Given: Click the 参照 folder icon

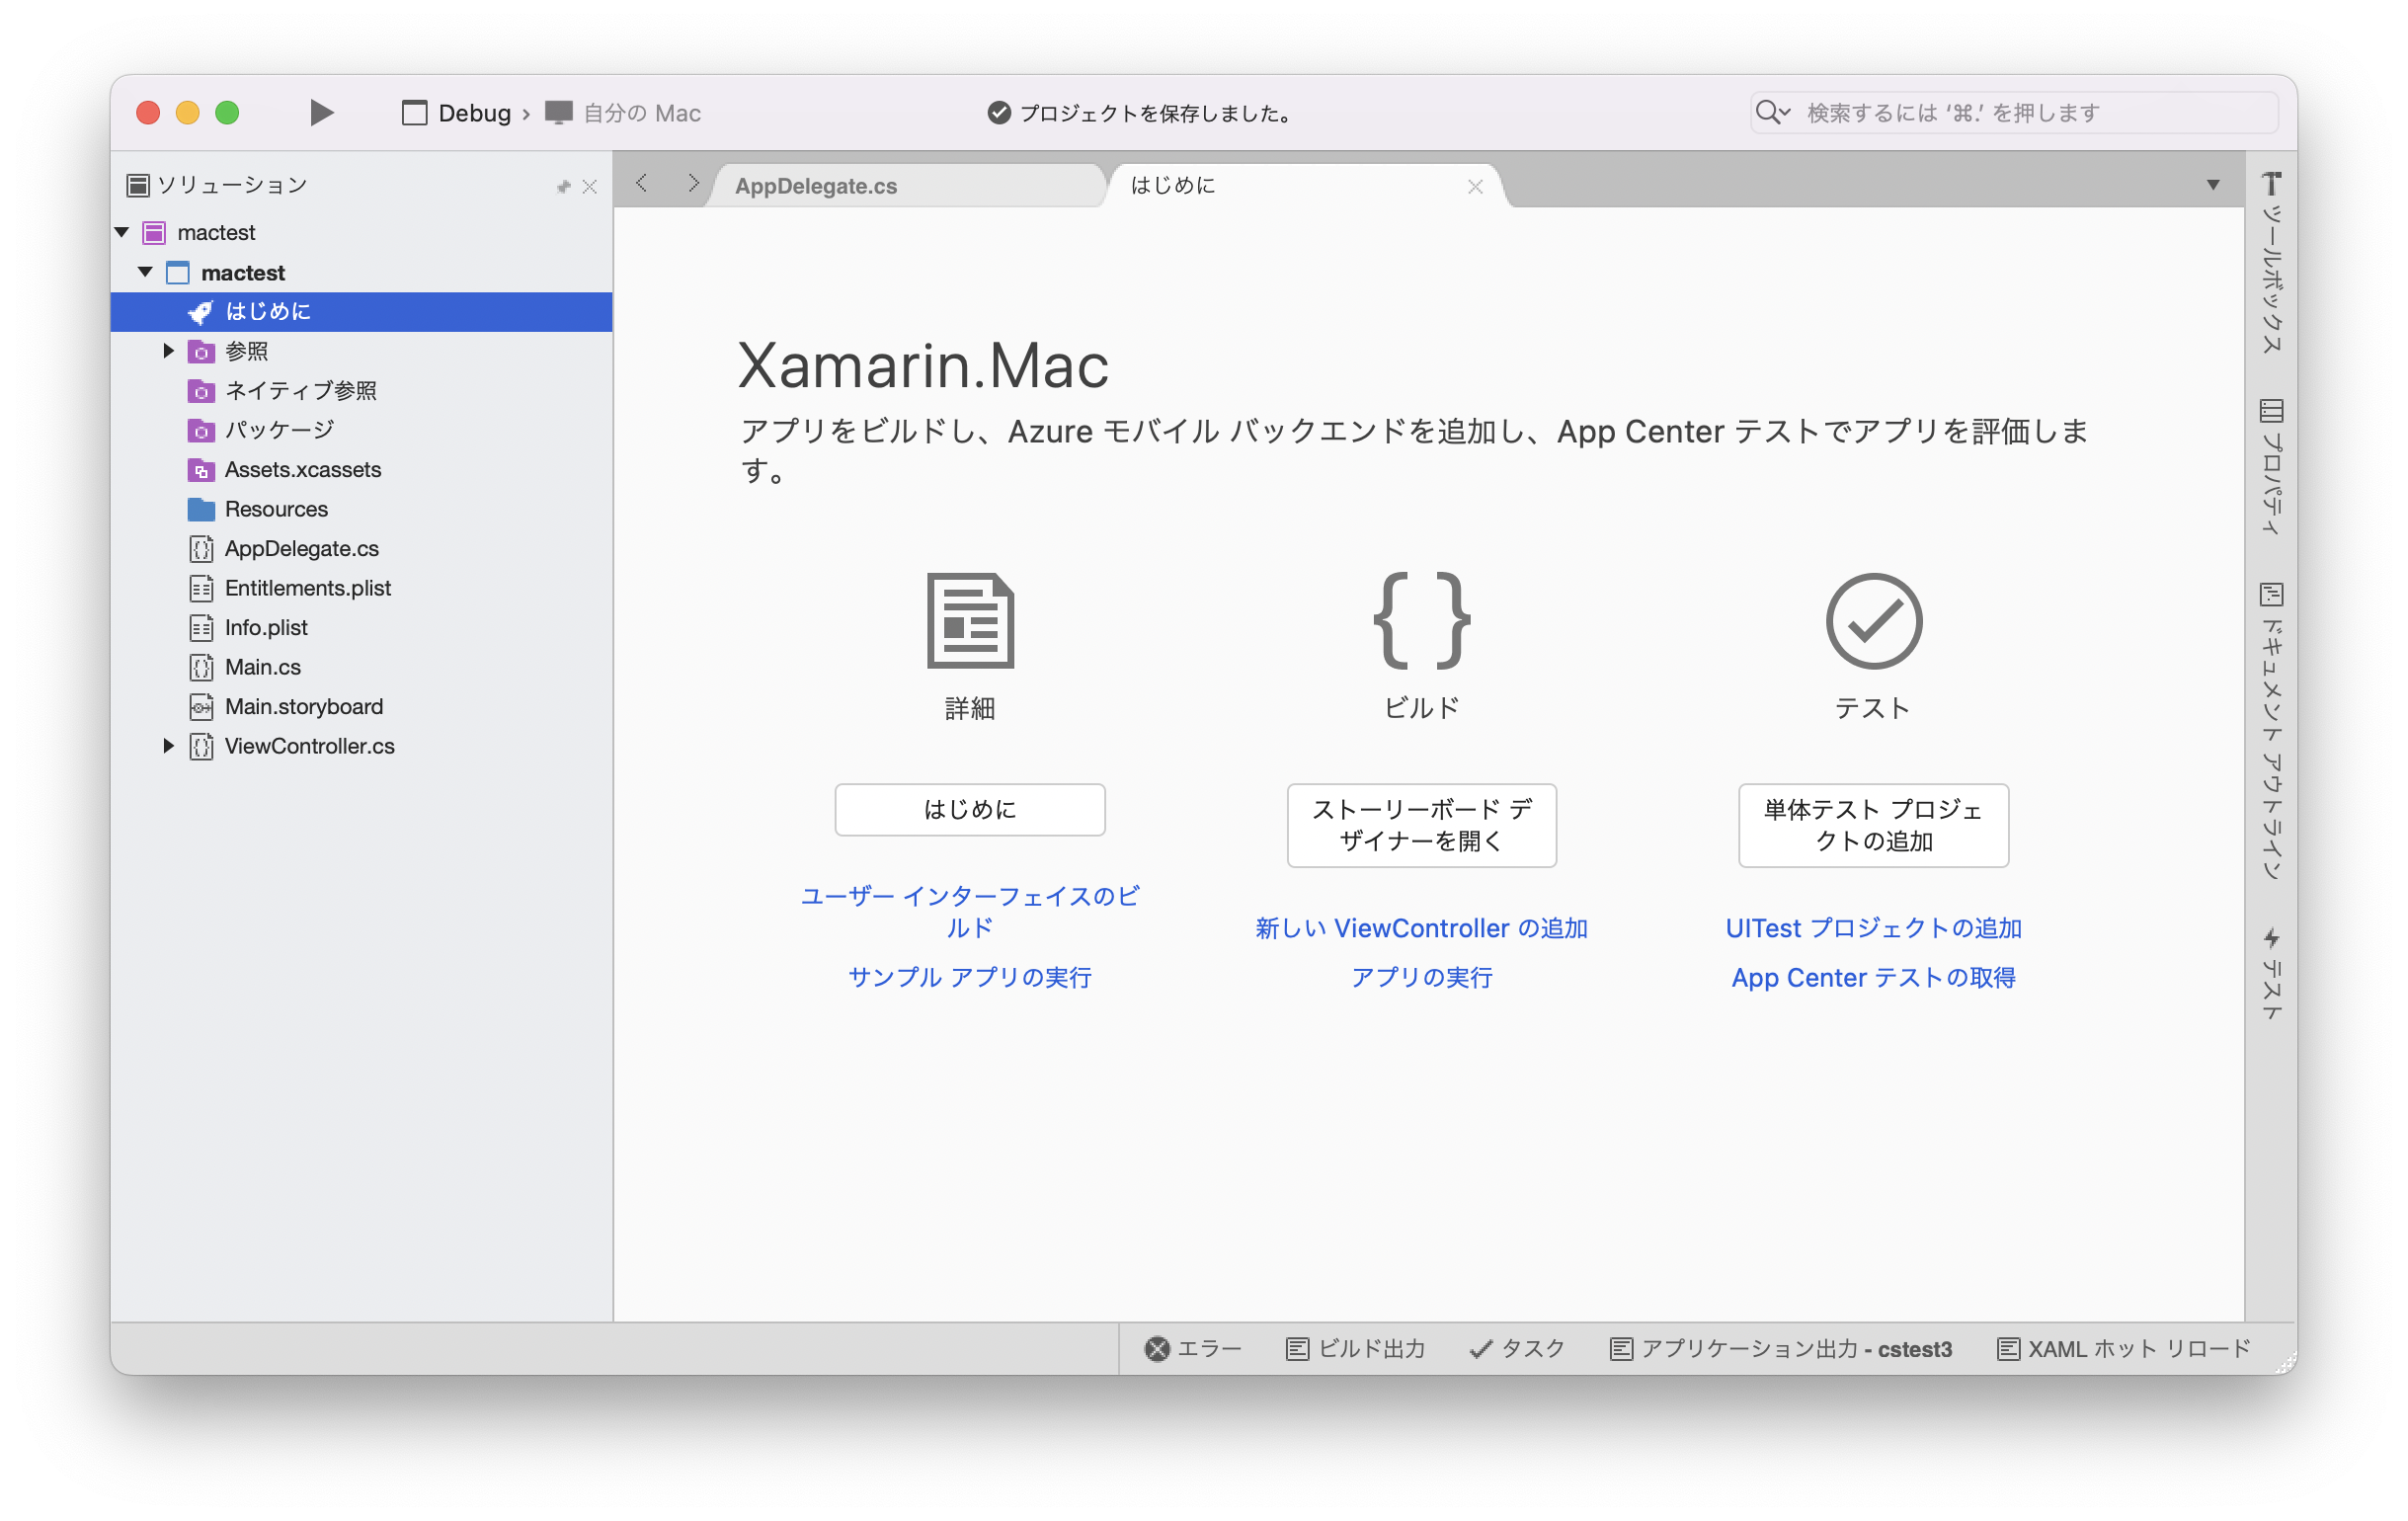Looking at the screenshot, I should pyautogui.click(x=201, y=352).
